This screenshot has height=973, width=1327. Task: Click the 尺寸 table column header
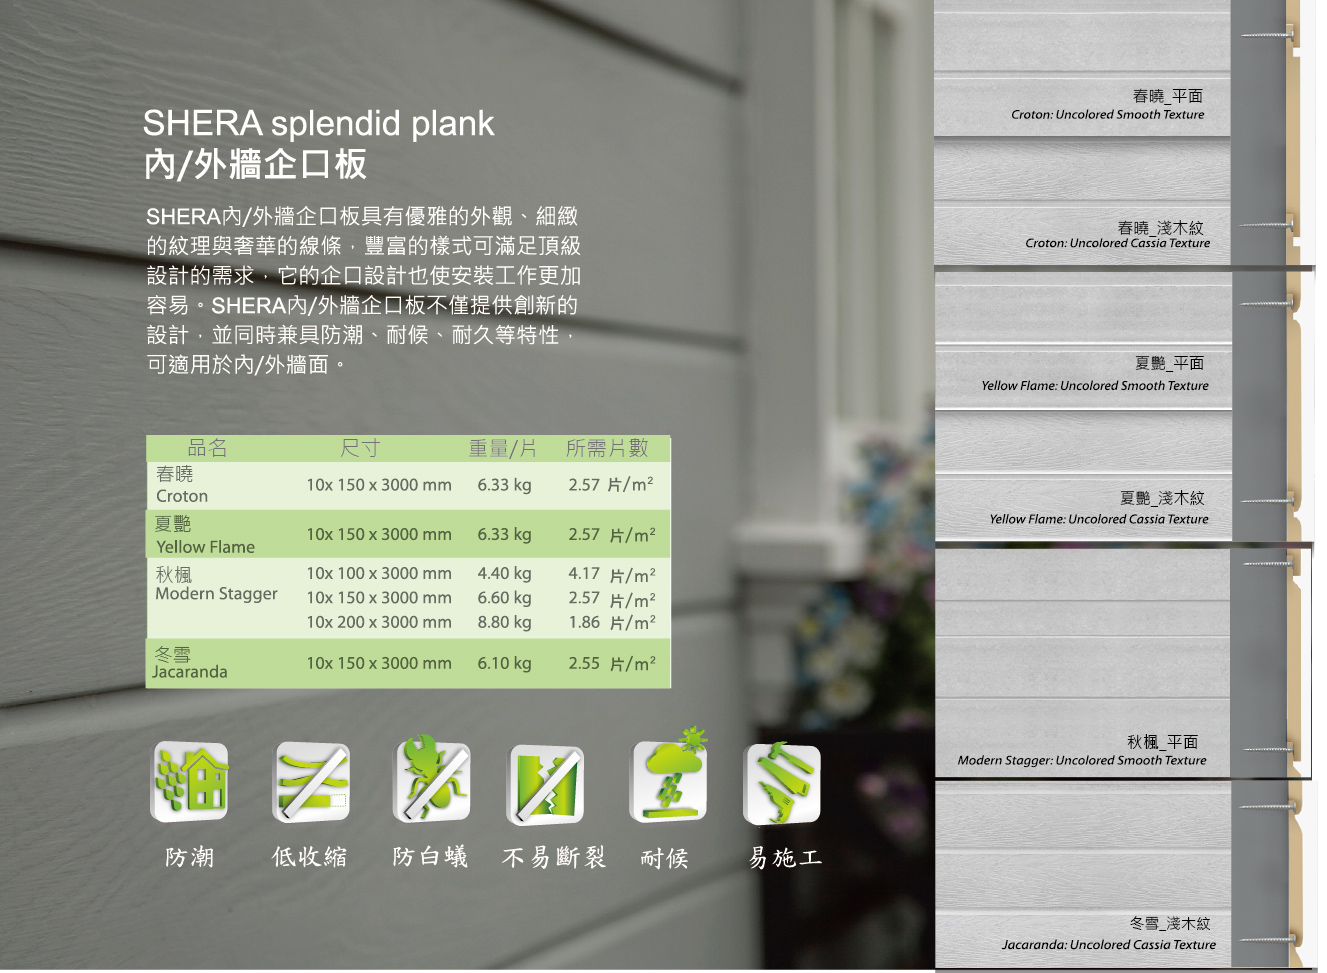point(360,448)
